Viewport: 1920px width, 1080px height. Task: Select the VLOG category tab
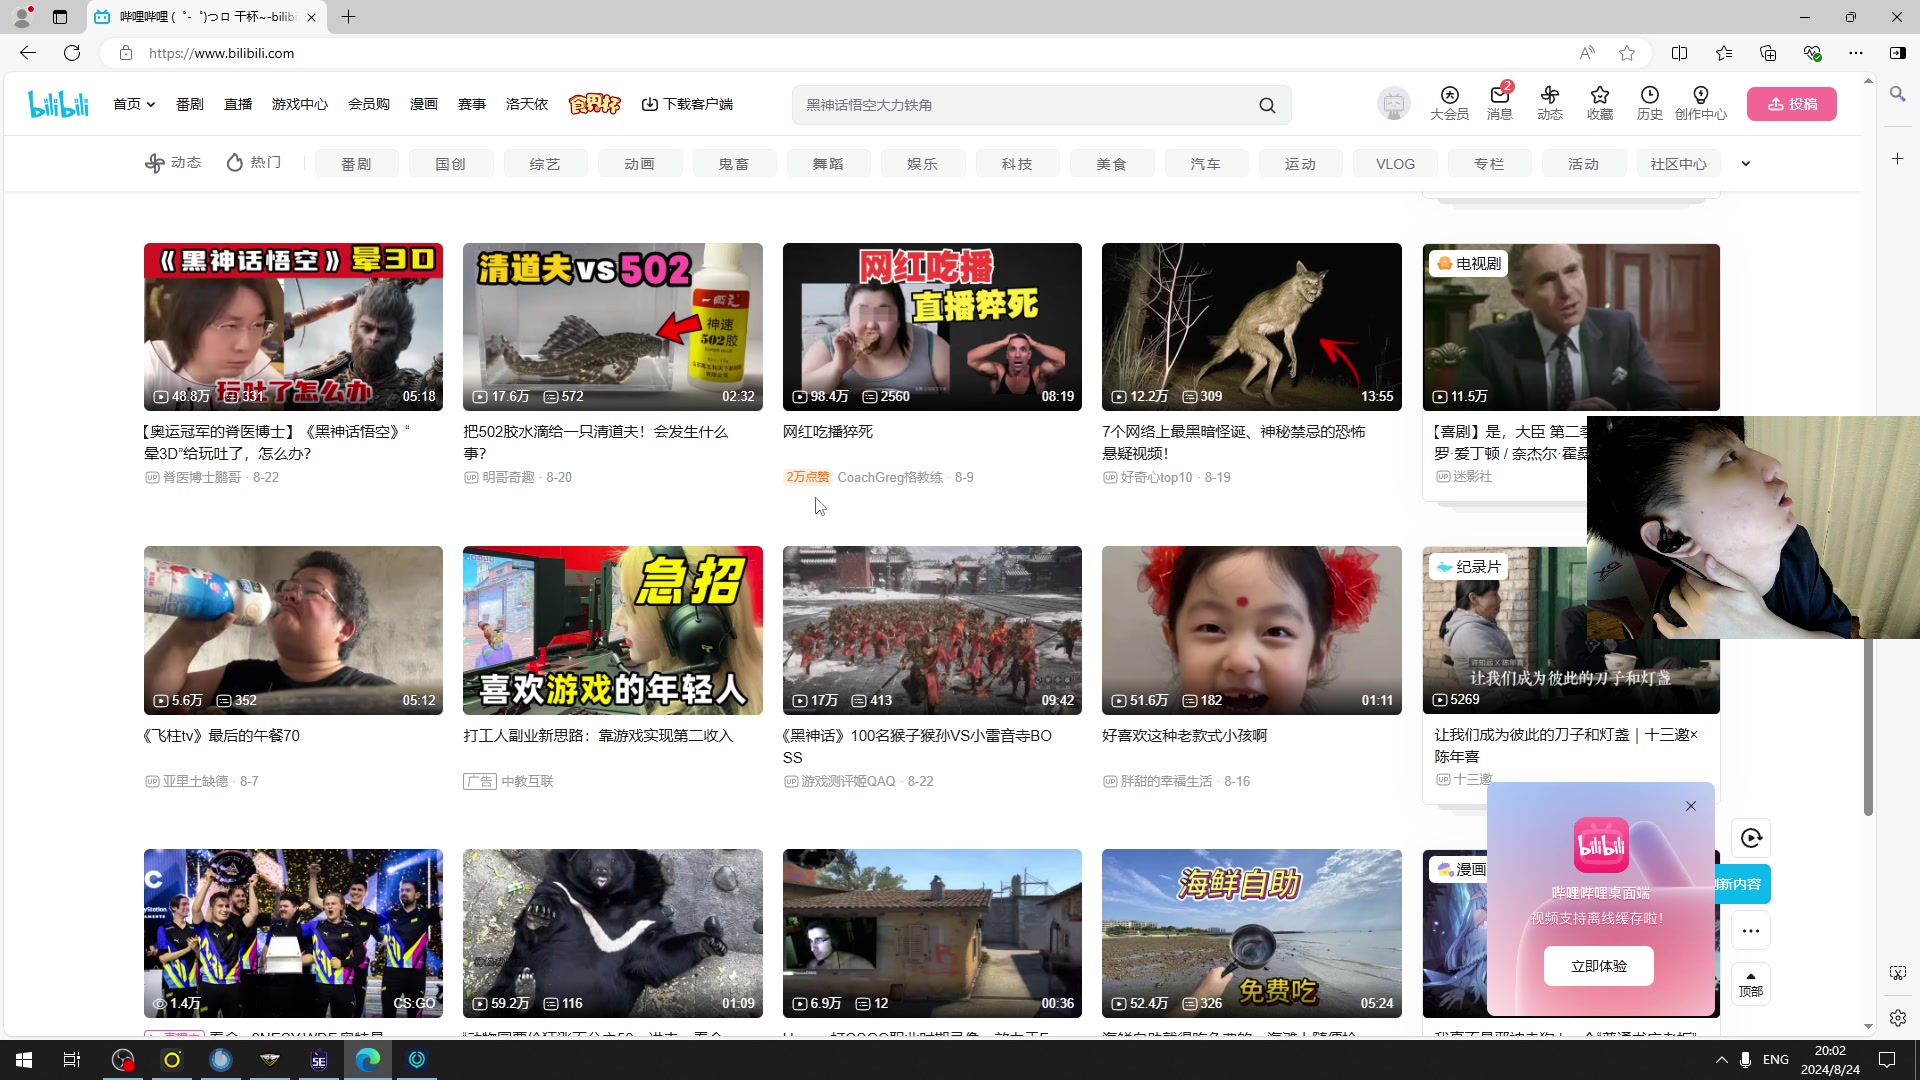(x=1395, y=164)
